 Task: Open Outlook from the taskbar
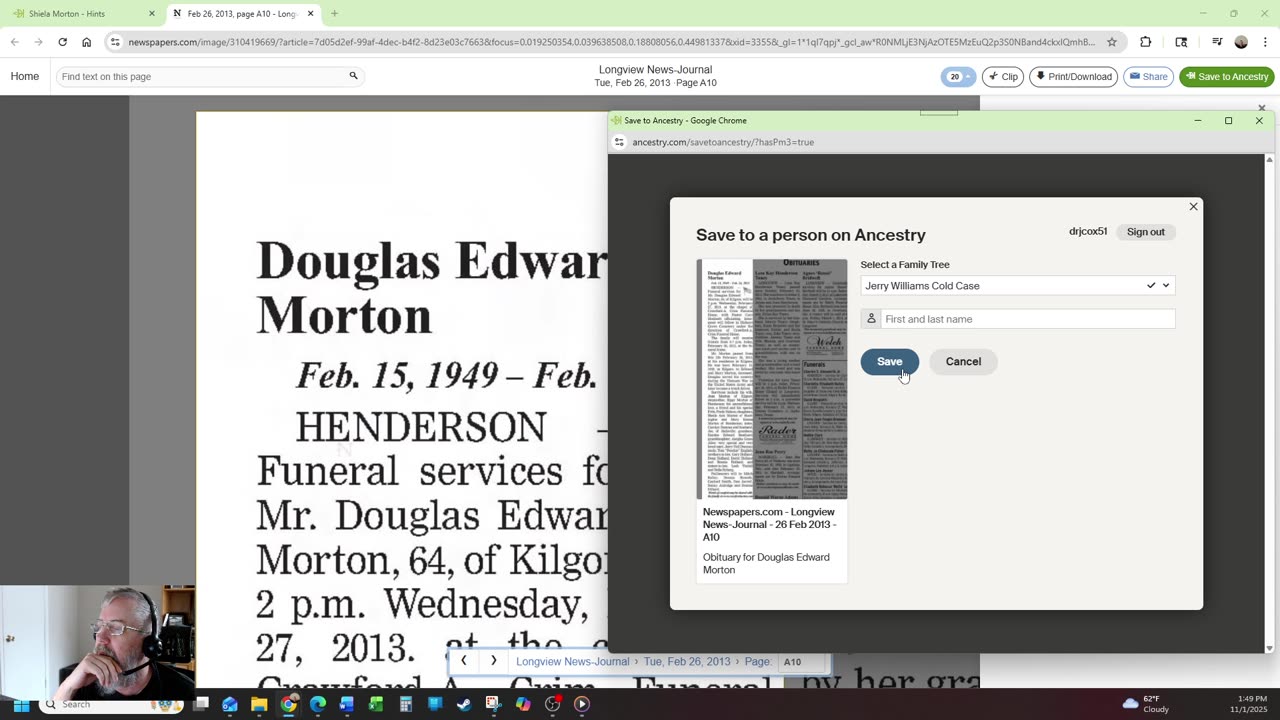pos(230,704)
